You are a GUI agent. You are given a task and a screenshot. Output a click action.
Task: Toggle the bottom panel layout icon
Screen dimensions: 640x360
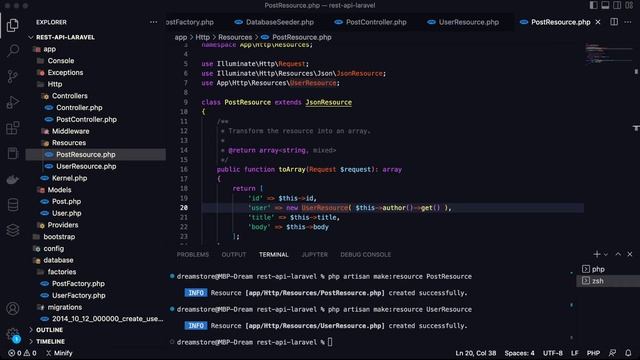605,5
